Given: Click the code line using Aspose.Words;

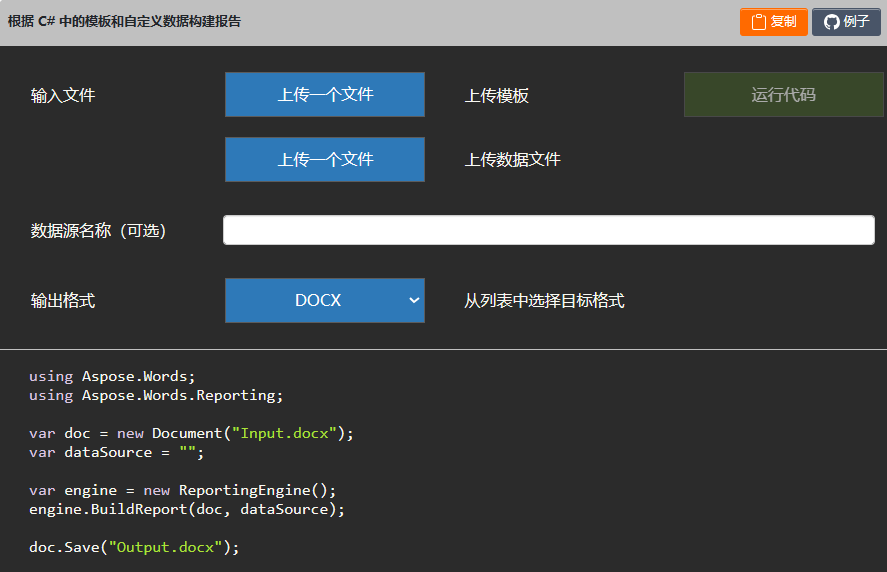Looking at the screenshot, I should [x=112, y=376].
